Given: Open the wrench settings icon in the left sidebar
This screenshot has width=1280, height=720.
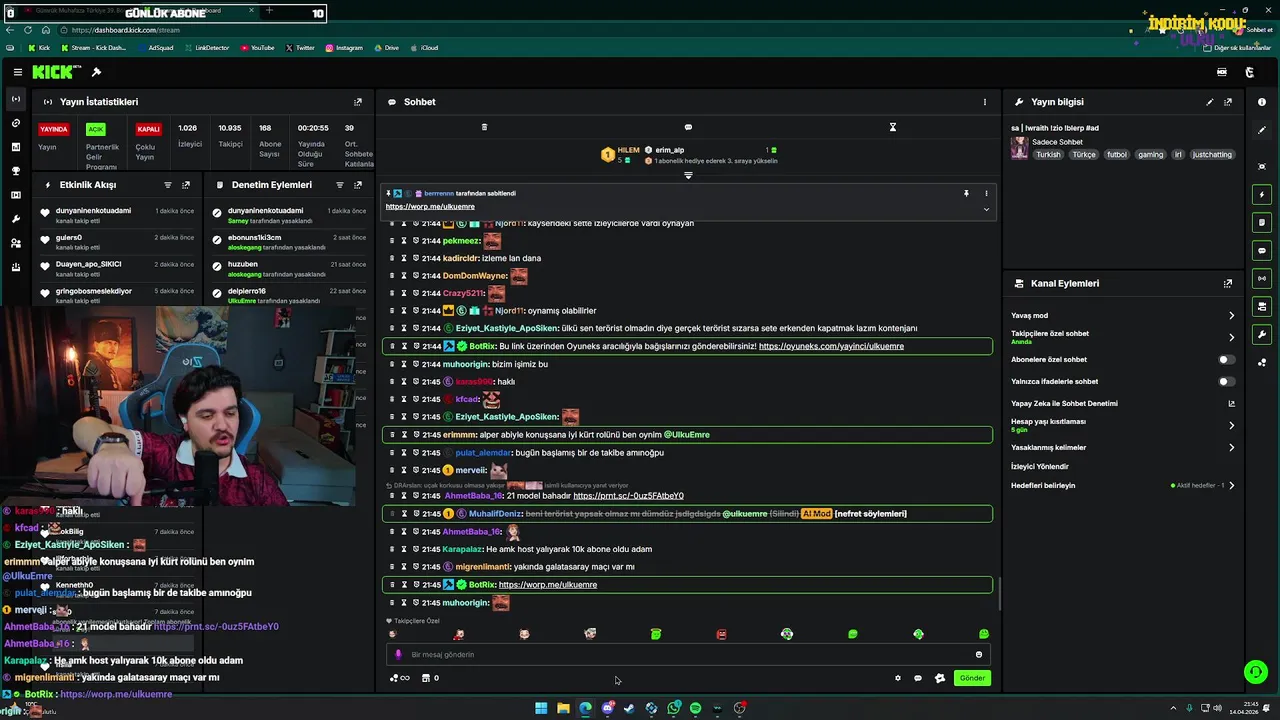Looking at the screenshot, I should [x=15, y=219].
